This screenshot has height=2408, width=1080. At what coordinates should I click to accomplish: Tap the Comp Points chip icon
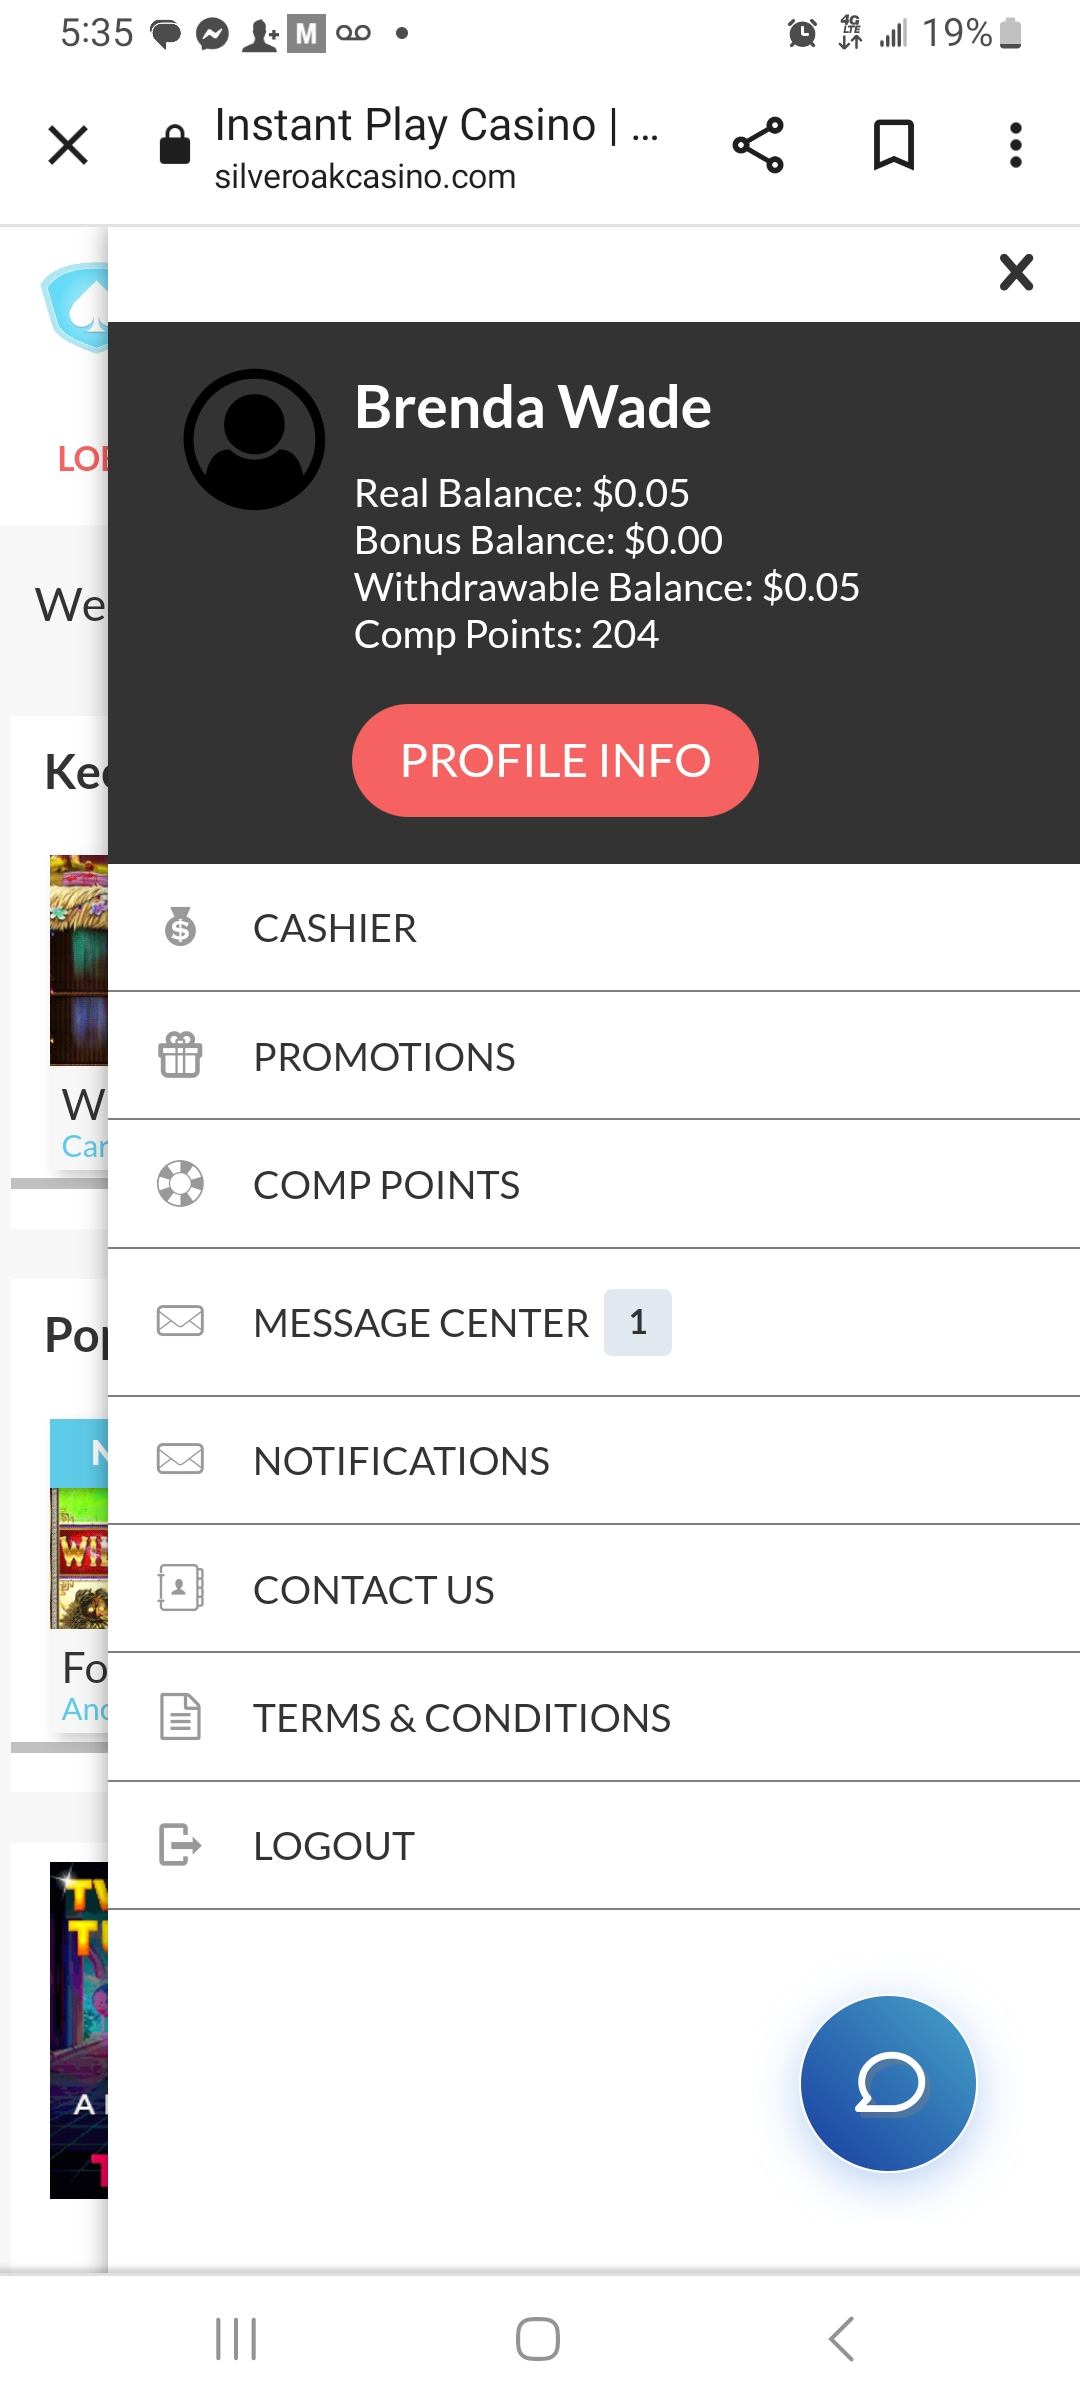[x=180, y=1184]
